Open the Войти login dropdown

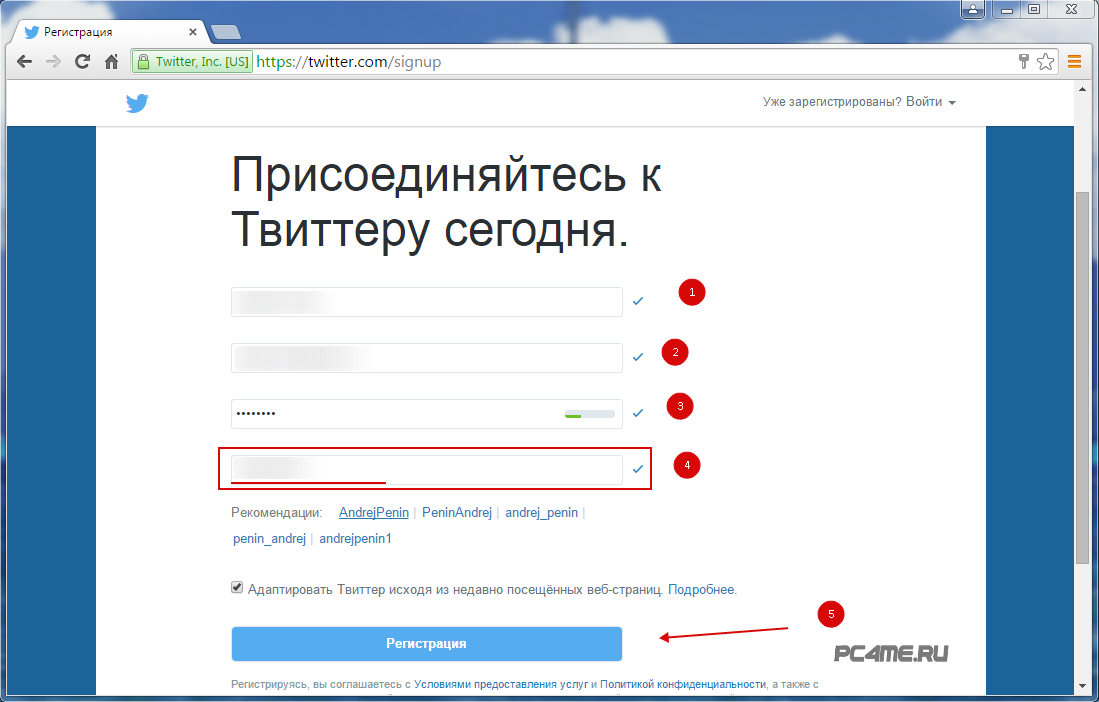tap(931, 102)
